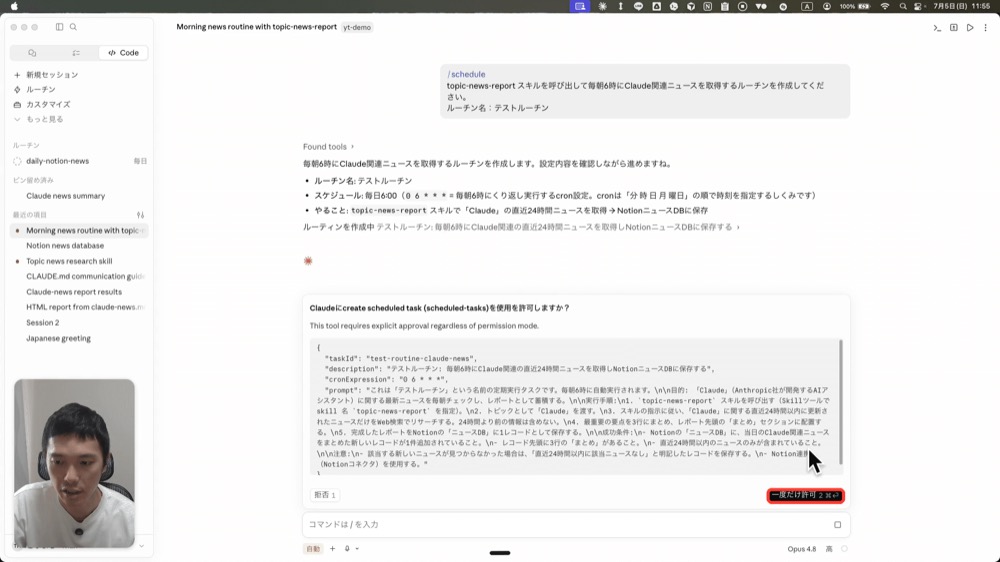Screen dimensions: 1000x562
Task: Click the yt-demo project tag
Action: pyautogui.click(x=357, y=27)
